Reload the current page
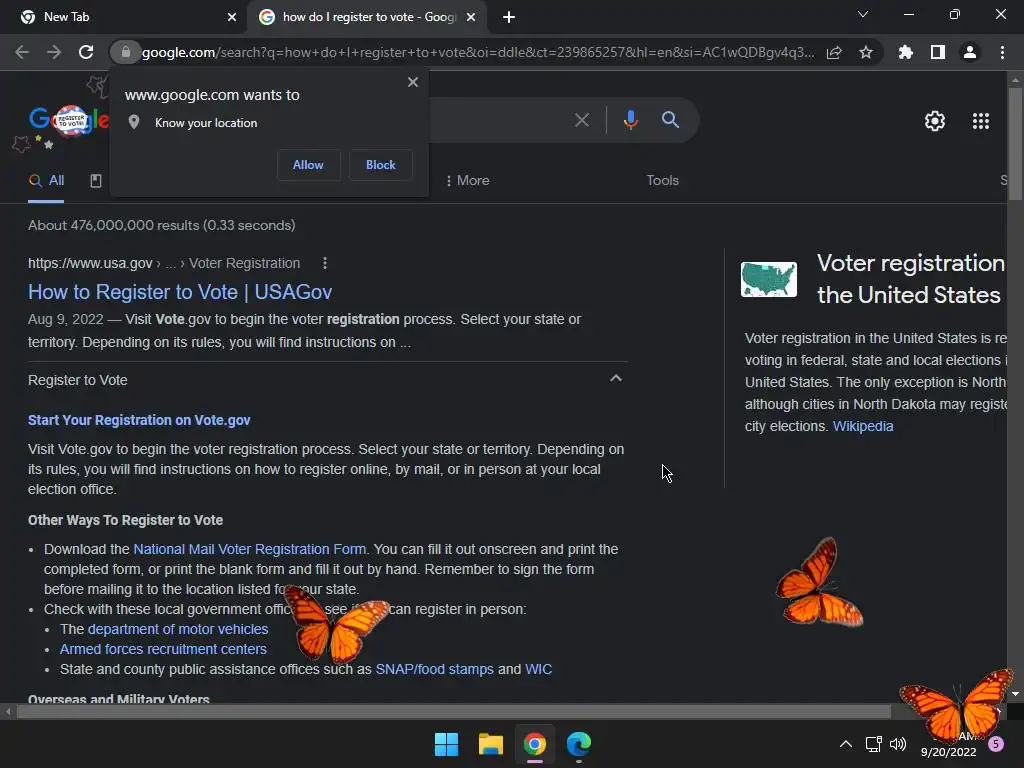Screen dimensions: 1024x768 point(86,52)
